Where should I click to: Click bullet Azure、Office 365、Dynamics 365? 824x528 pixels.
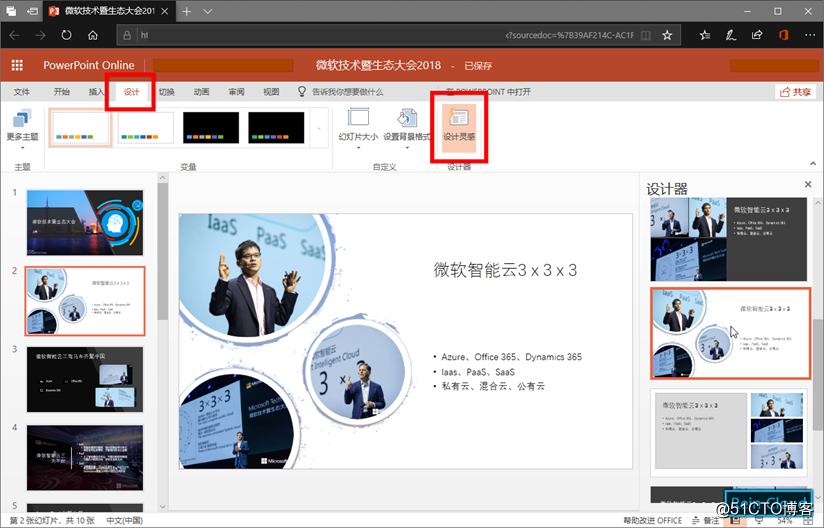[x=511, y=357]
